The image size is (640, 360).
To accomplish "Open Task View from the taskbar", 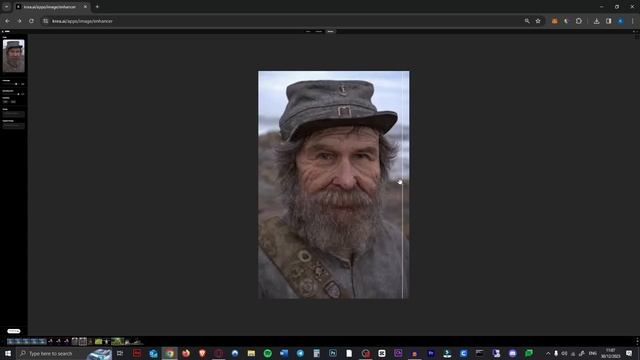I will (120, 353).
